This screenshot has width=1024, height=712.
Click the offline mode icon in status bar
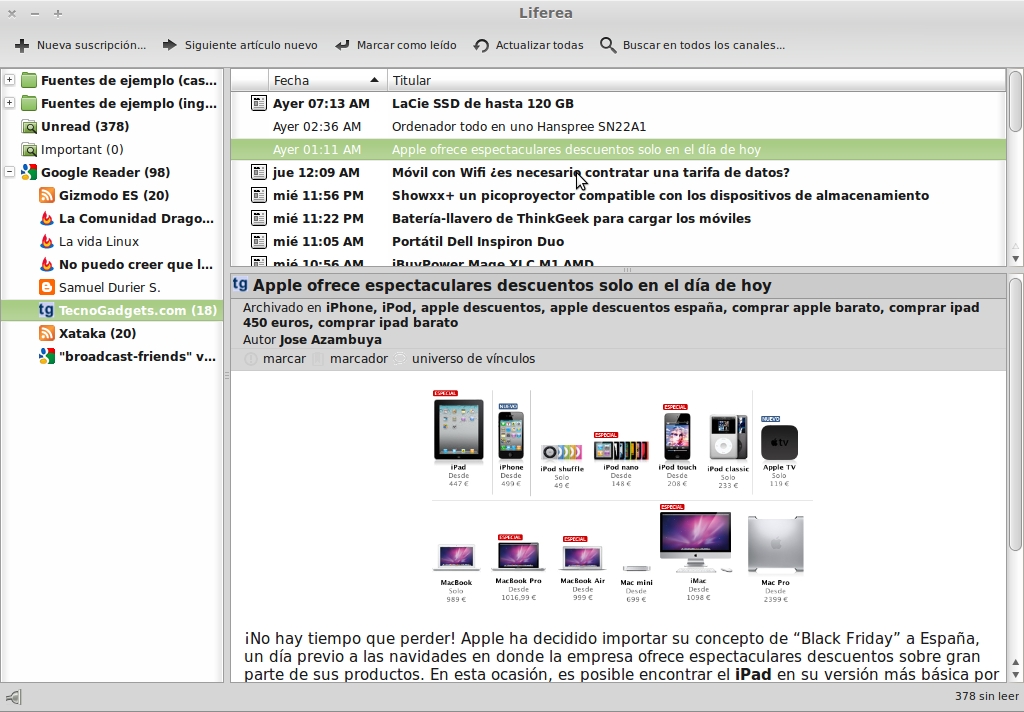[x=14, y=697]
